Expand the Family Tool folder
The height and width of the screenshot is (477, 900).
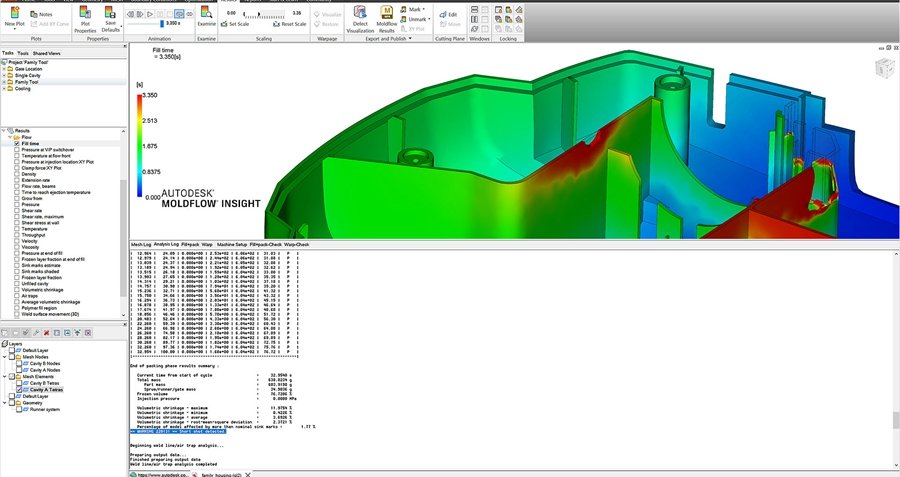[4, 82]
